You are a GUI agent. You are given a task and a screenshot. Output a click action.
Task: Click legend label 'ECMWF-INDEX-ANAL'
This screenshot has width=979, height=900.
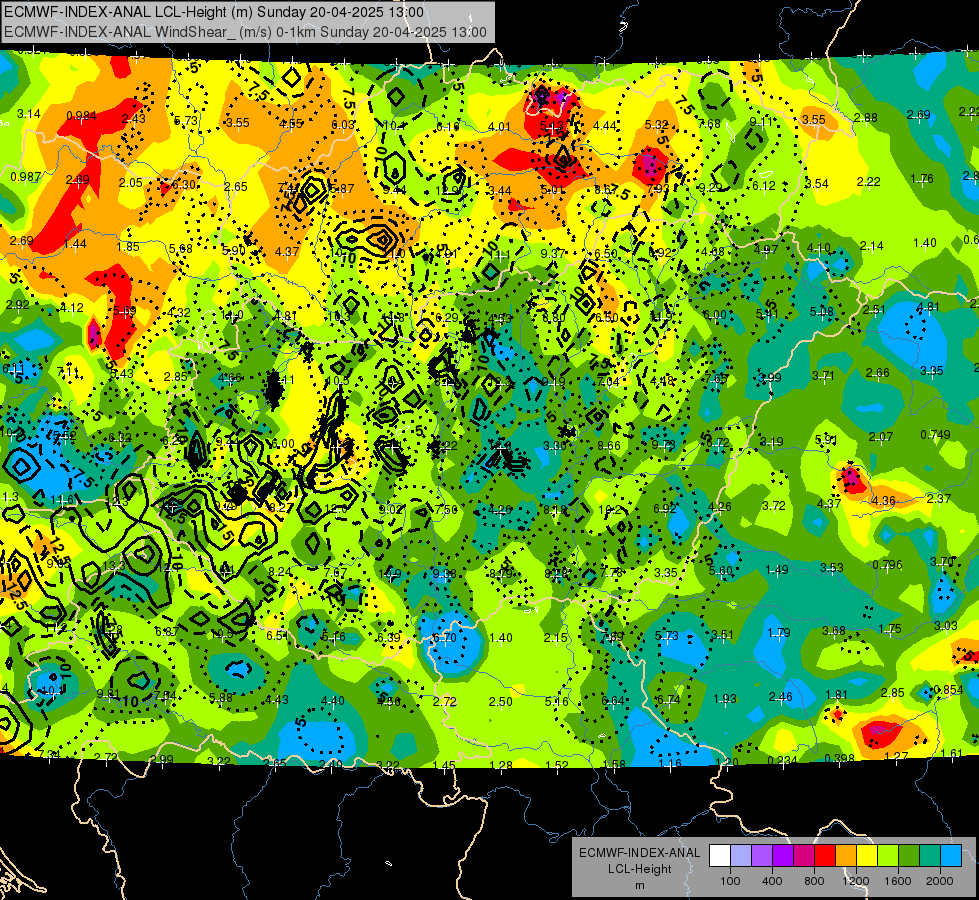pos(639,853)
